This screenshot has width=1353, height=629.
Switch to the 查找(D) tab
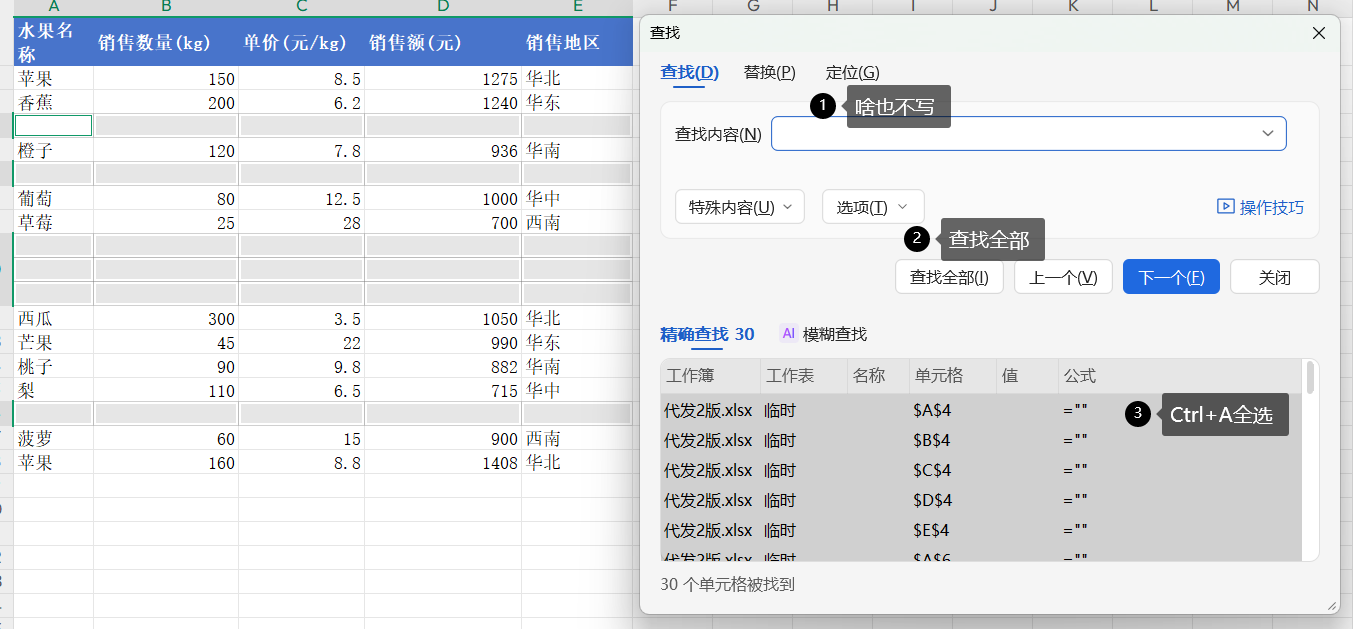(x=689, y=72)
